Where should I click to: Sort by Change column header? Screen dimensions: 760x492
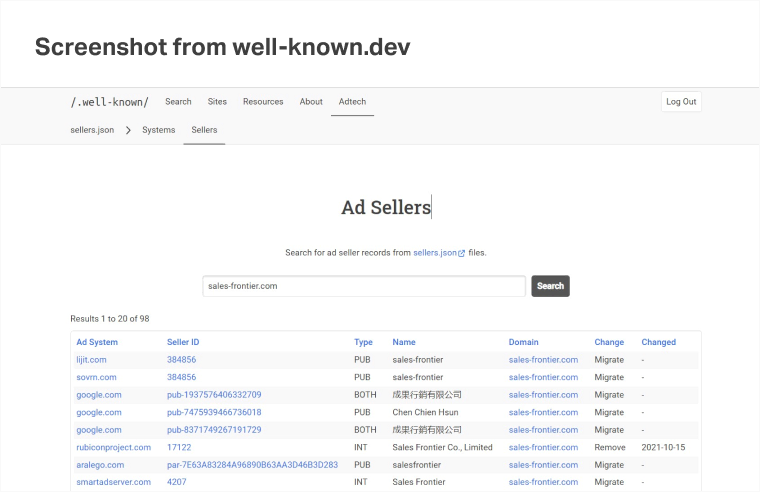[x=609, y=342]
